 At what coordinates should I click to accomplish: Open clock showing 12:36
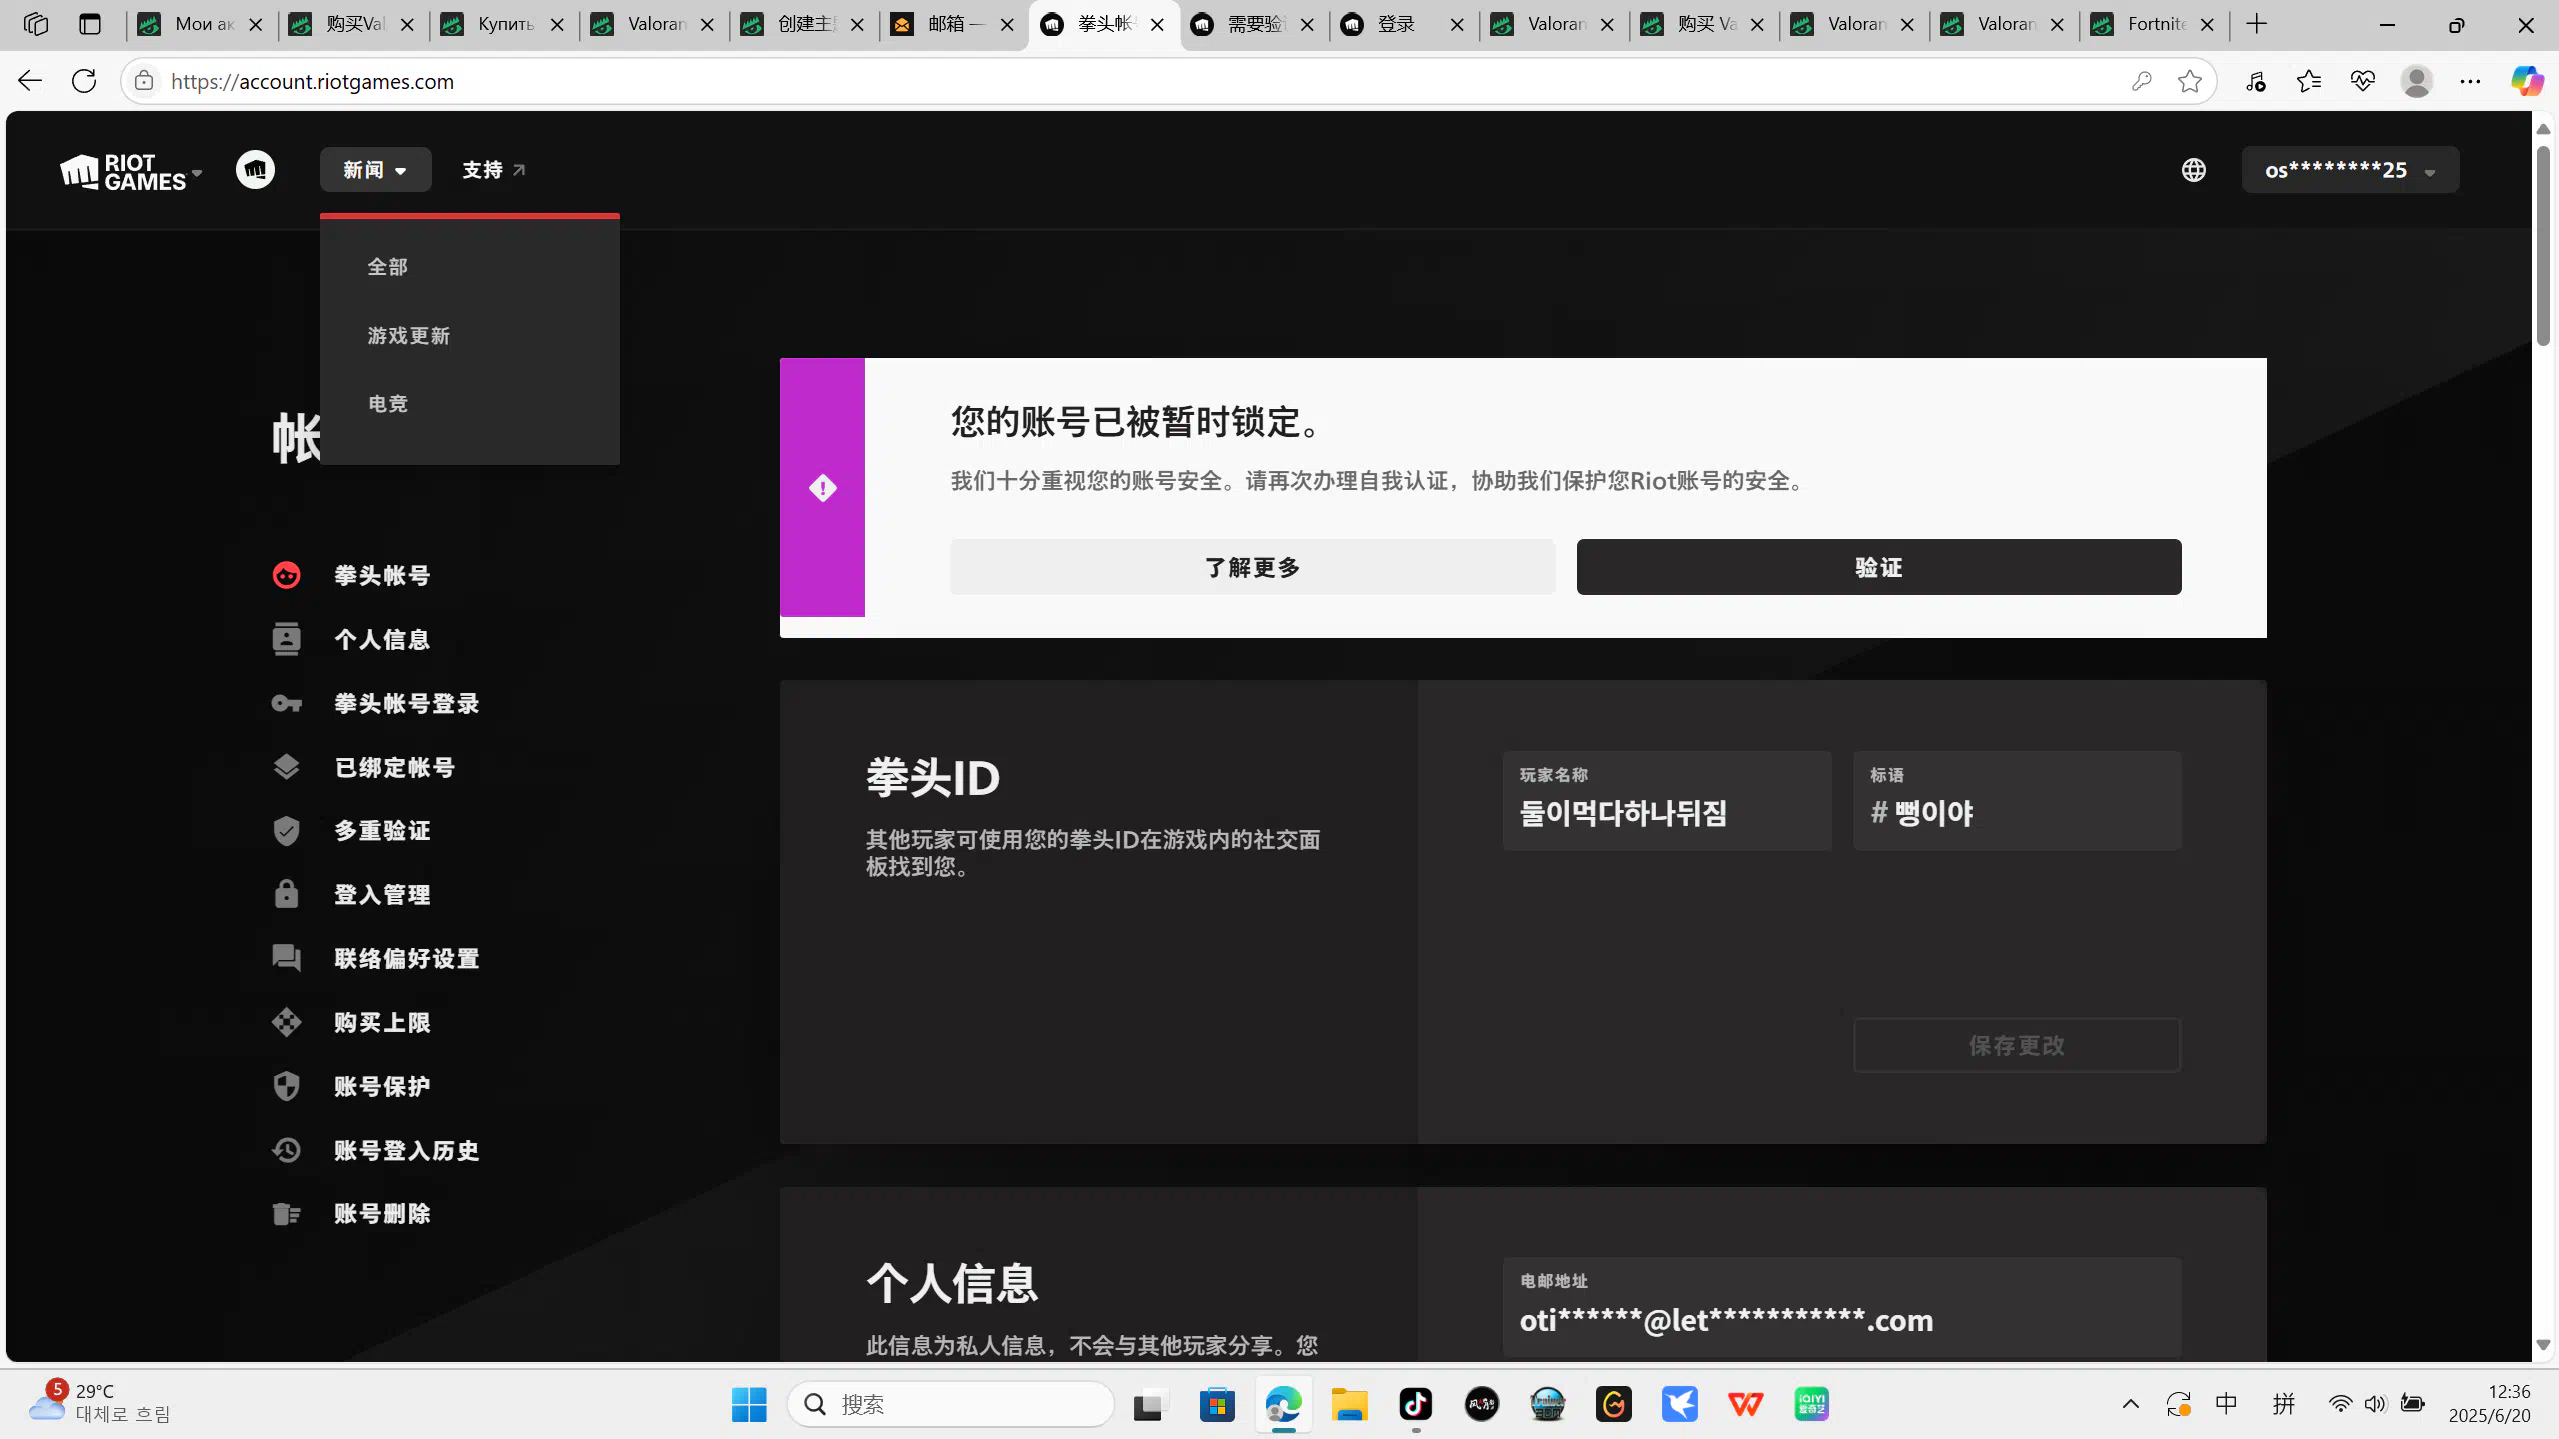pyautogui.click(x=2489, y=1403)
